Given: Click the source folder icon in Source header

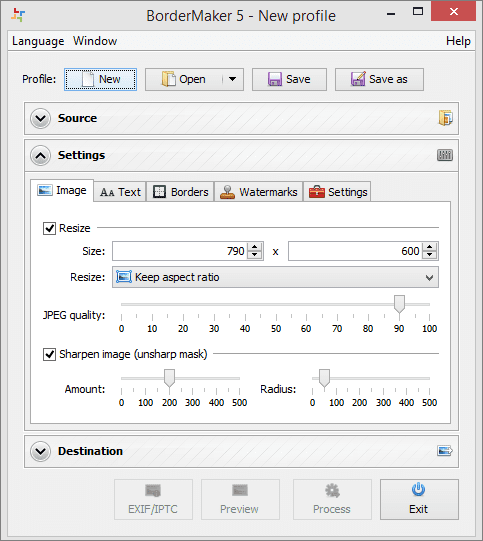Looking at the screenshot, I should click(445, 118).
